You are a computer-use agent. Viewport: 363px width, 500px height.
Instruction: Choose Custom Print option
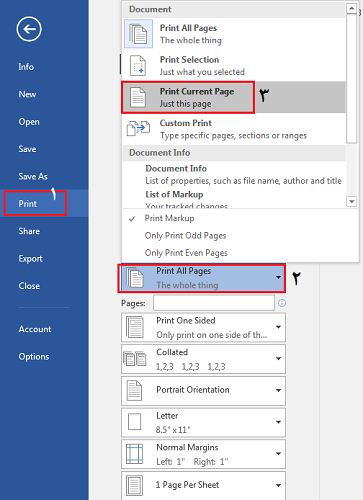click(234, 129)
